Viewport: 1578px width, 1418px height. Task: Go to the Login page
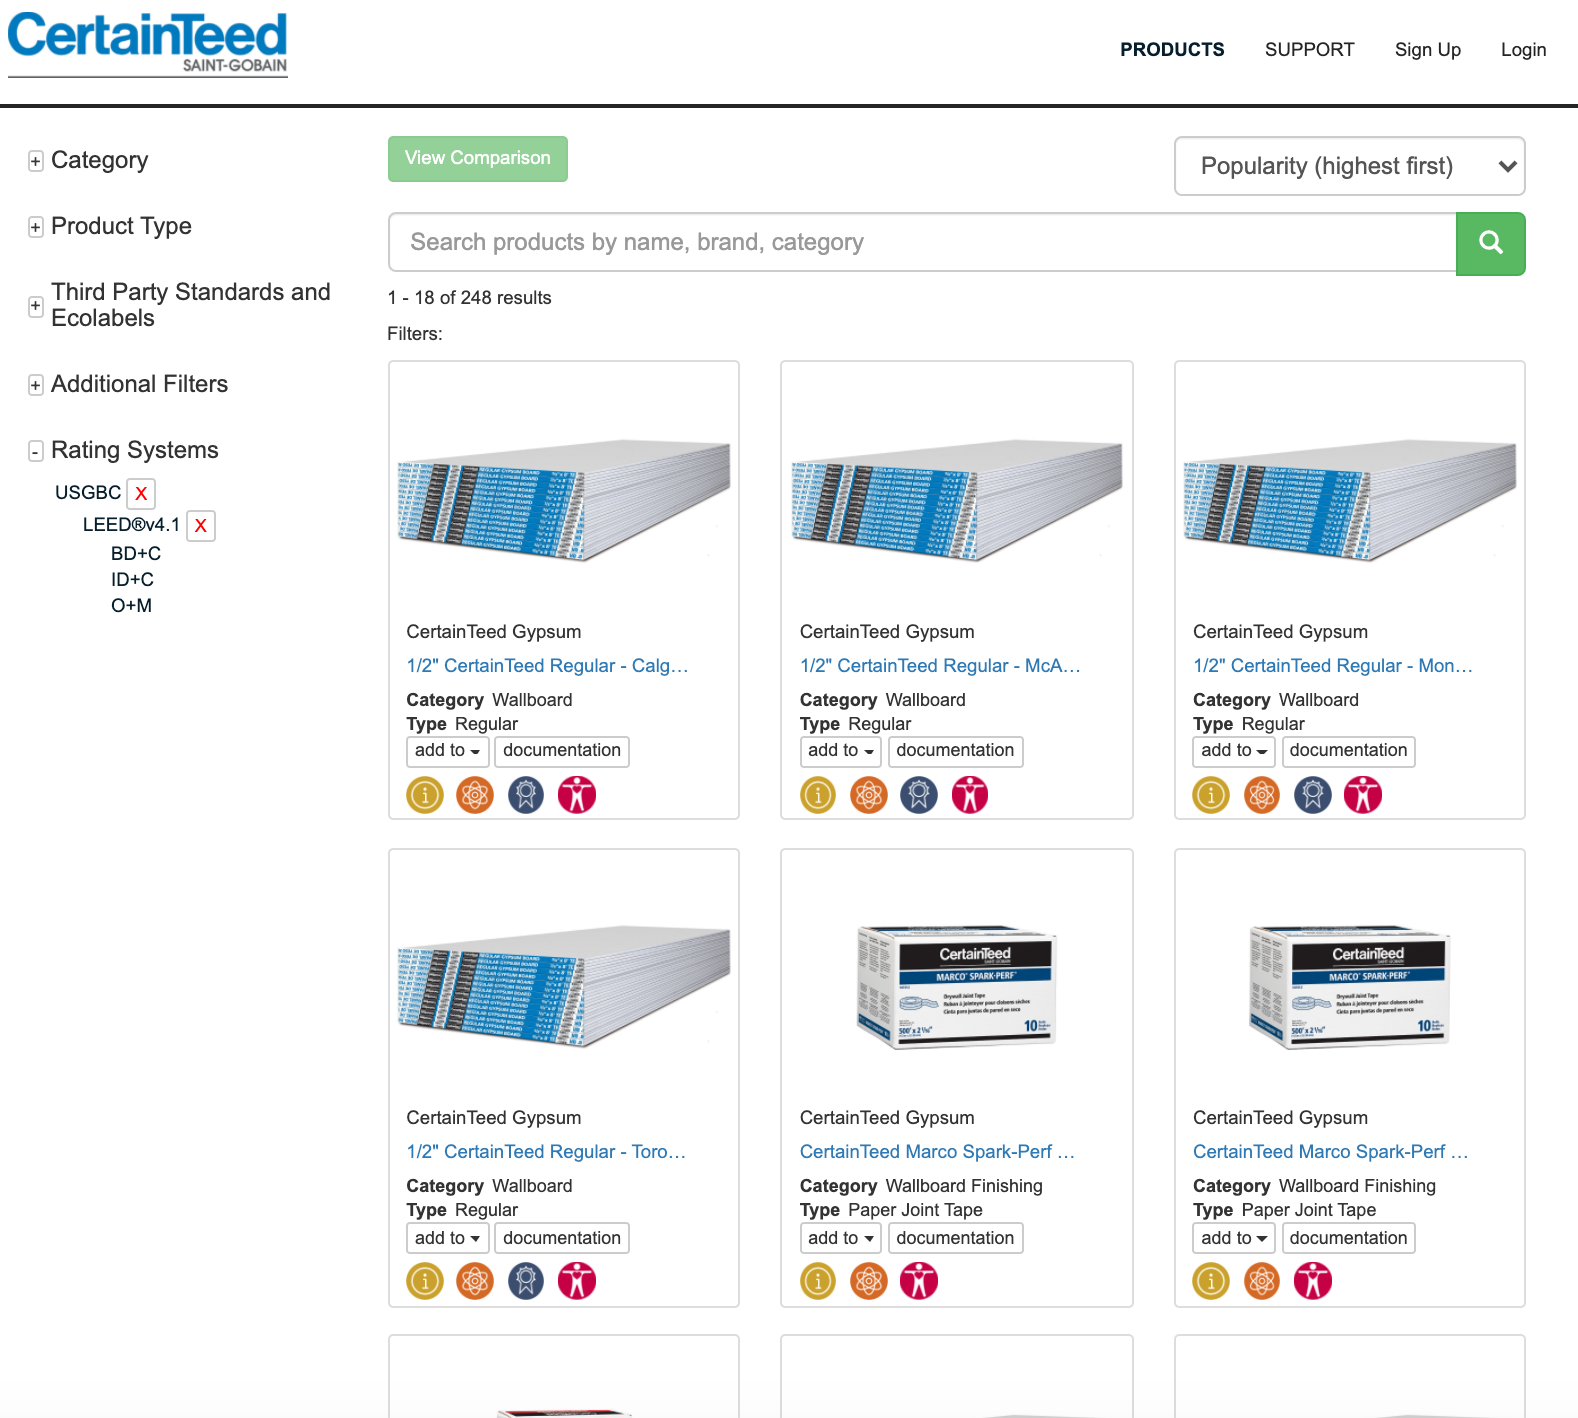pos(1523,50)
